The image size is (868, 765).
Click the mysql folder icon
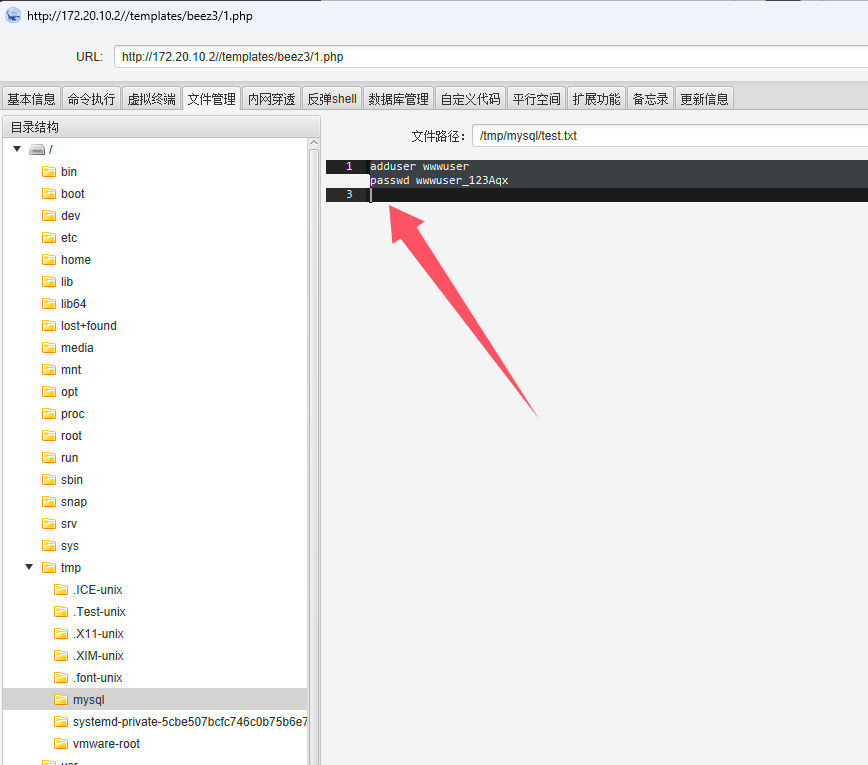[60, 700]
